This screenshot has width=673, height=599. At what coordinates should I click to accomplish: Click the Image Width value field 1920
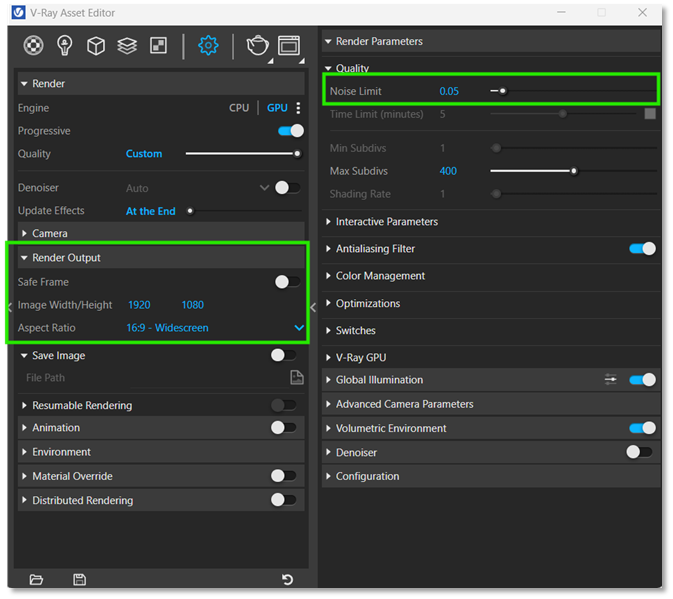pos(139,305)
